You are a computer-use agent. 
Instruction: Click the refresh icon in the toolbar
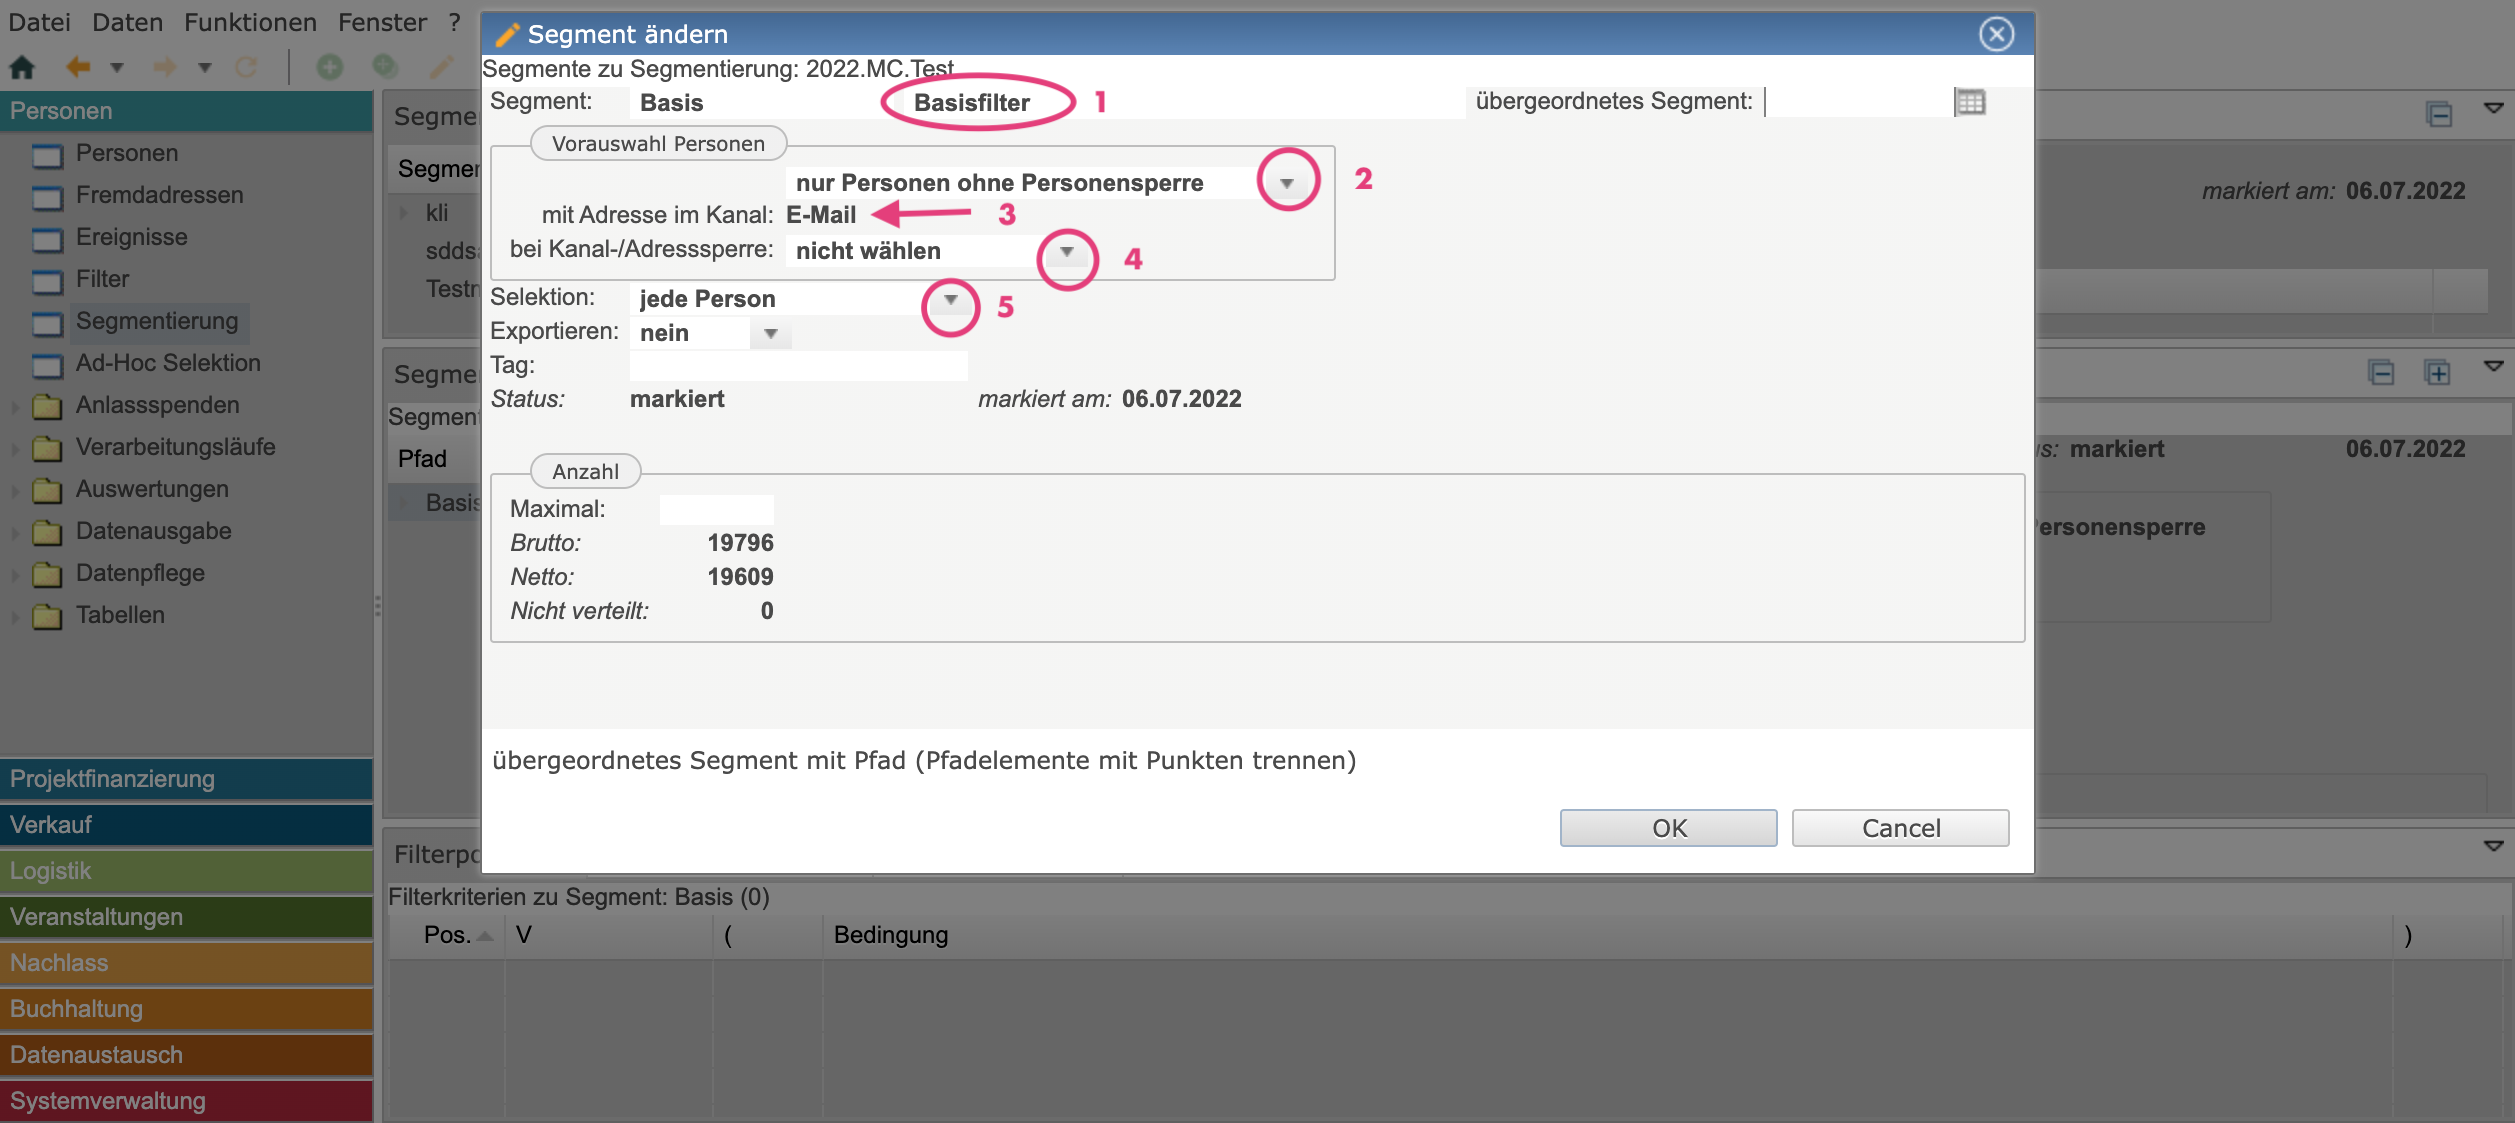coord(246,67)
